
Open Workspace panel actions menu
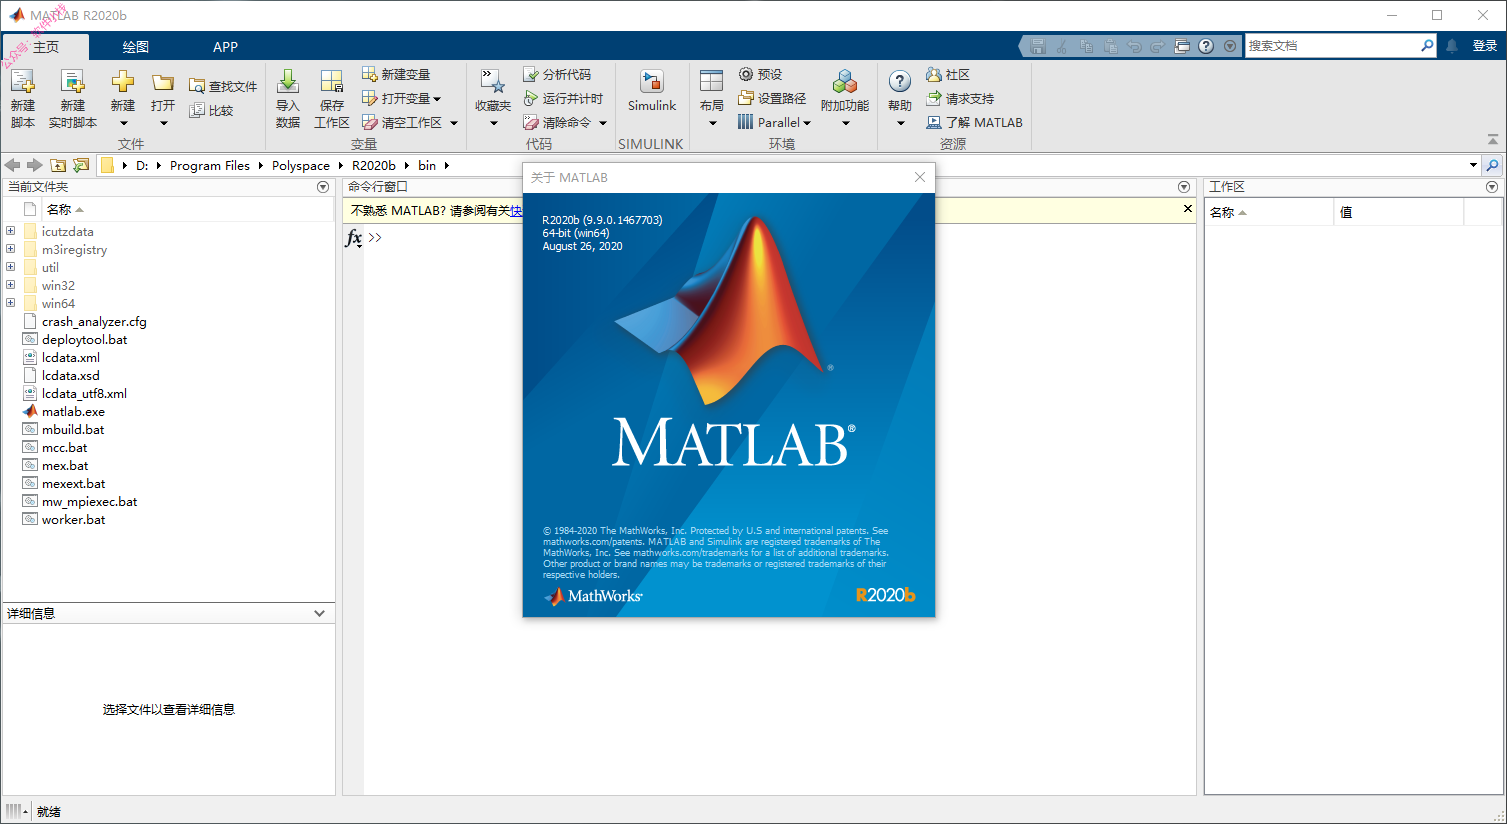point(1492,187)
